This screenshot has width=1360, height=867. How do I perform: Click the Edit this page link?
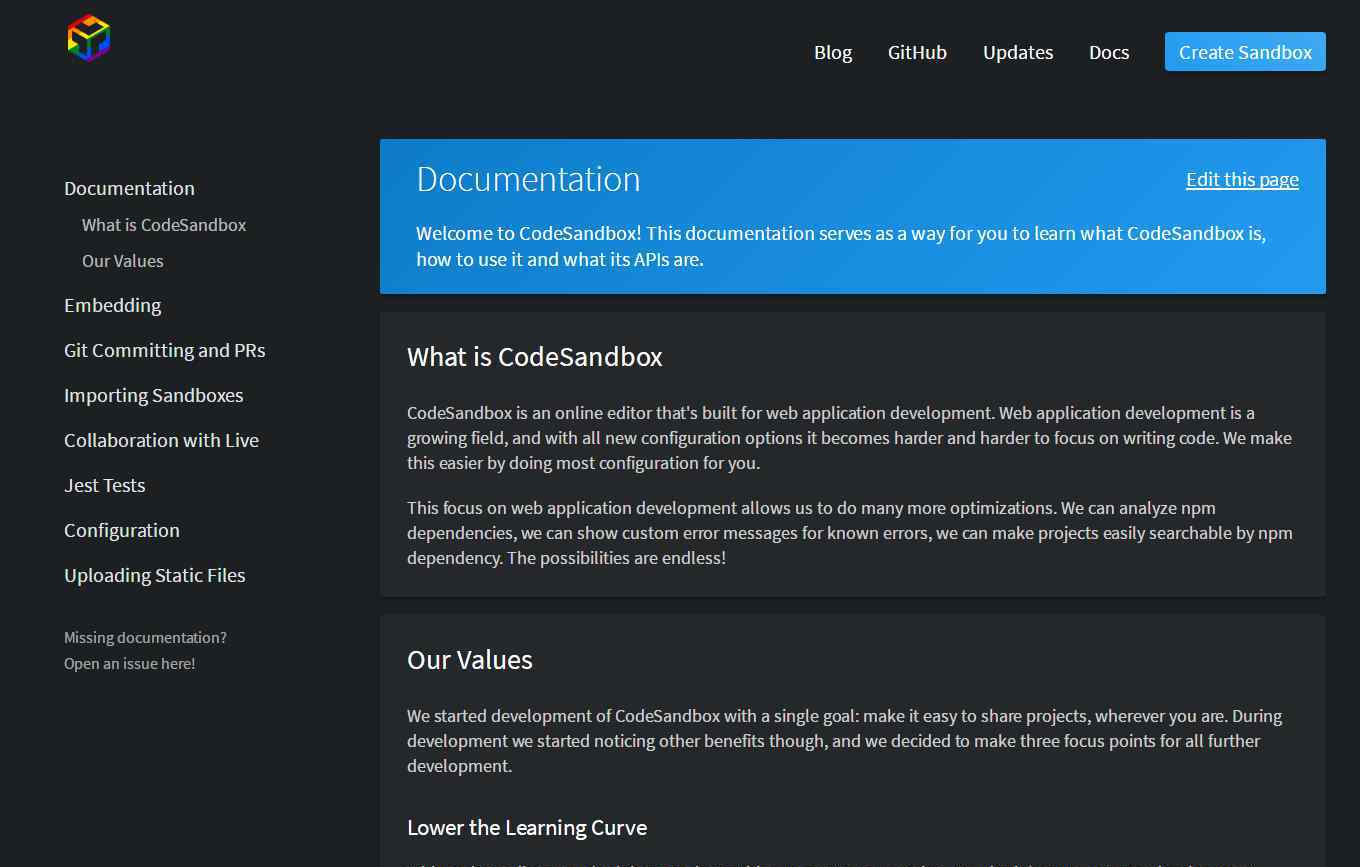pyautogui.click(x=1242, y=179)
